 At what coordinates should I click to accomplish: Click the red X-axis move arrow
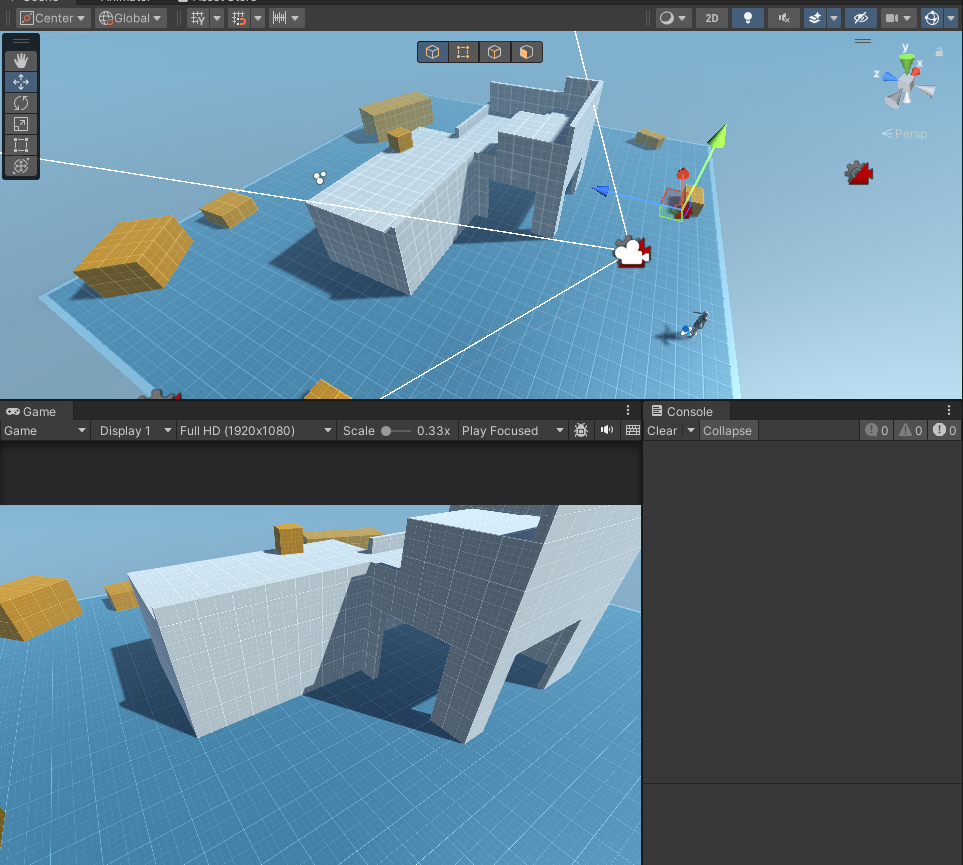683,174
